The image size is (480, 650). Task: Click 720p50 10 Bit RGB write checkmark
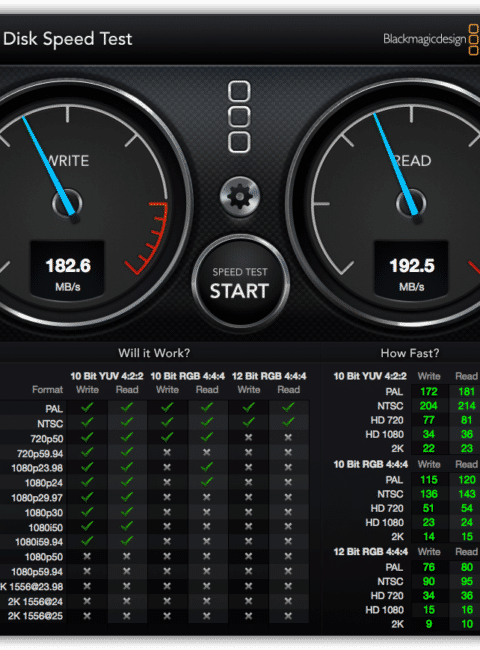[x=167, y=437]
